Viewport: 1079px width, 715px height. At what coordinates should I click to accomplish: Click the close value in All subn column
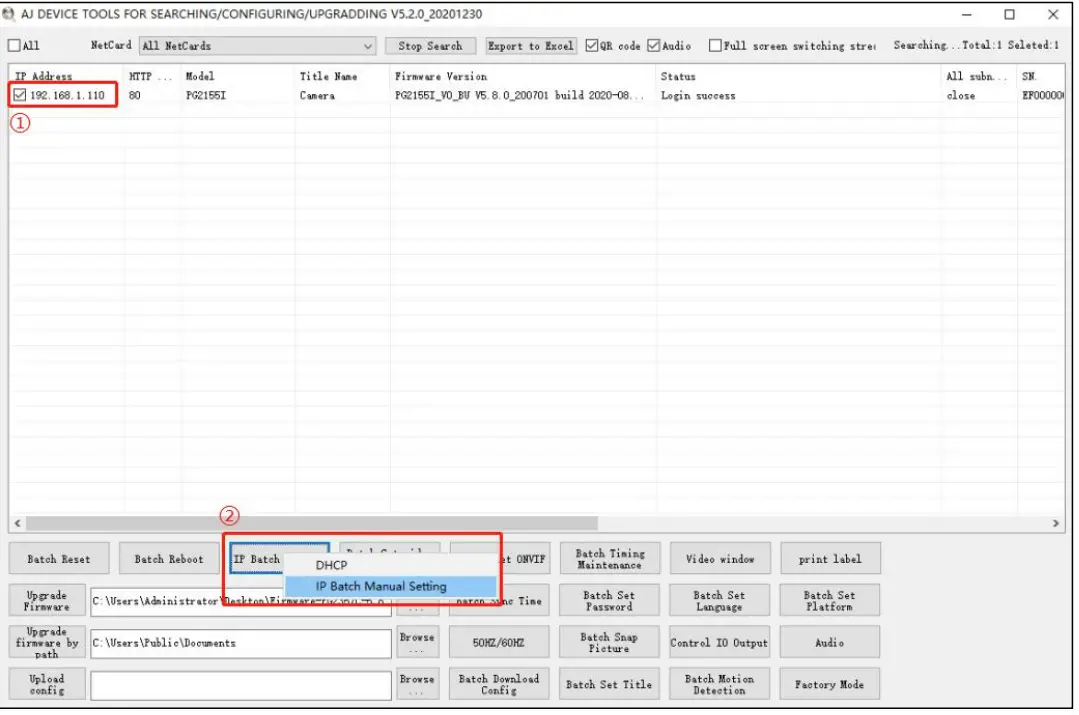pyautogui.click(x=961, y=96)
